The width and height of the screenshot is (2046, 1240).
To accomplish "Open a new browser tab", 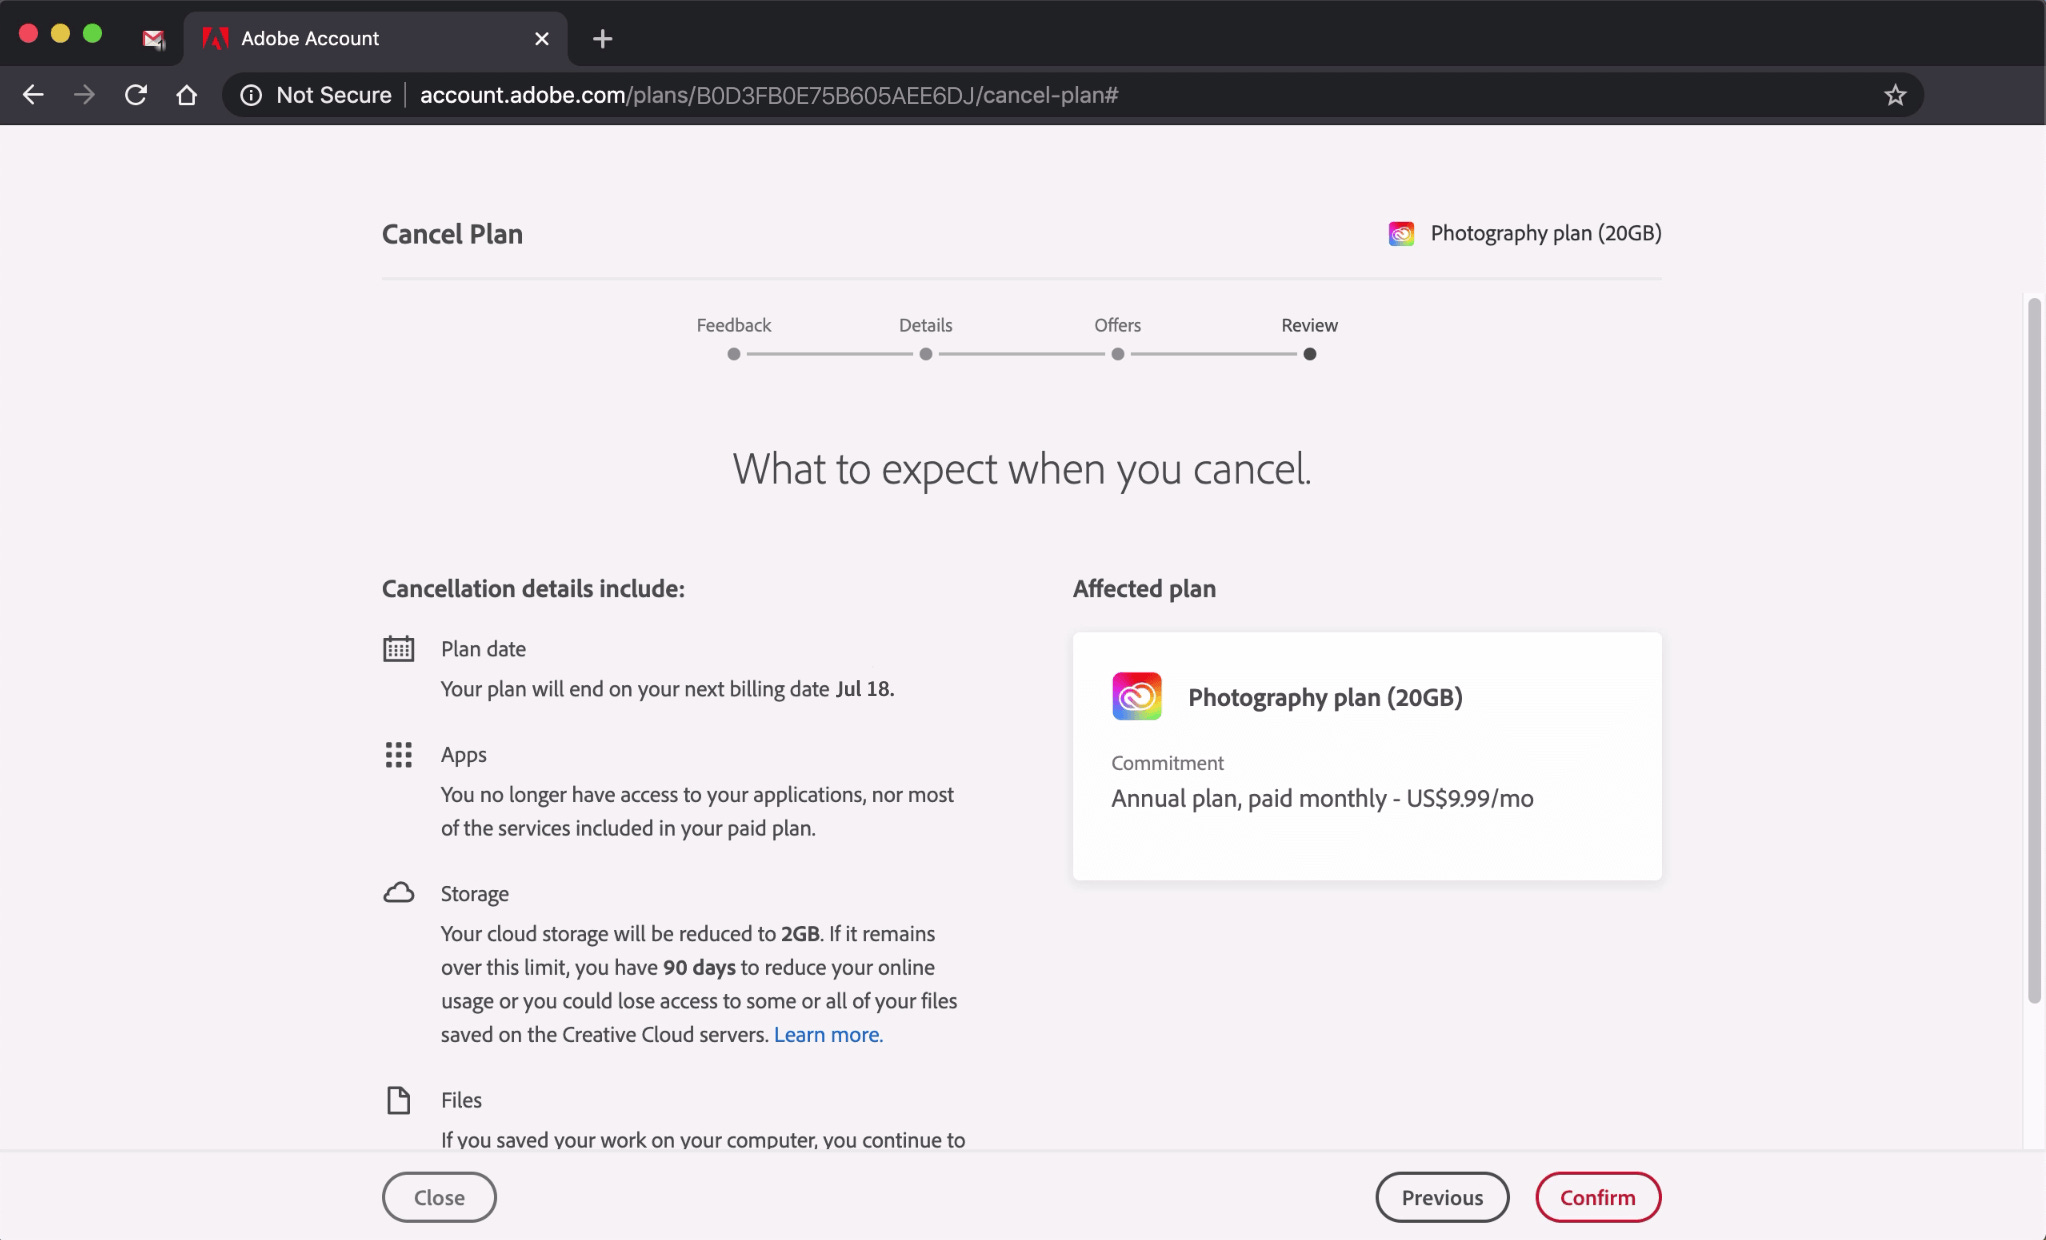I will [602, 39].
